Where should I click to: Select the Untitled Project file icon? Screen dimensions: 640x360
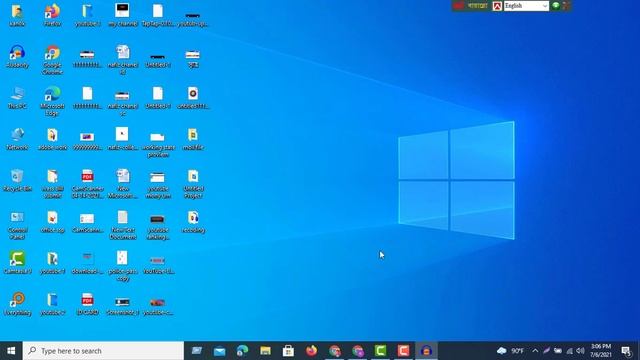coord(193,184)
